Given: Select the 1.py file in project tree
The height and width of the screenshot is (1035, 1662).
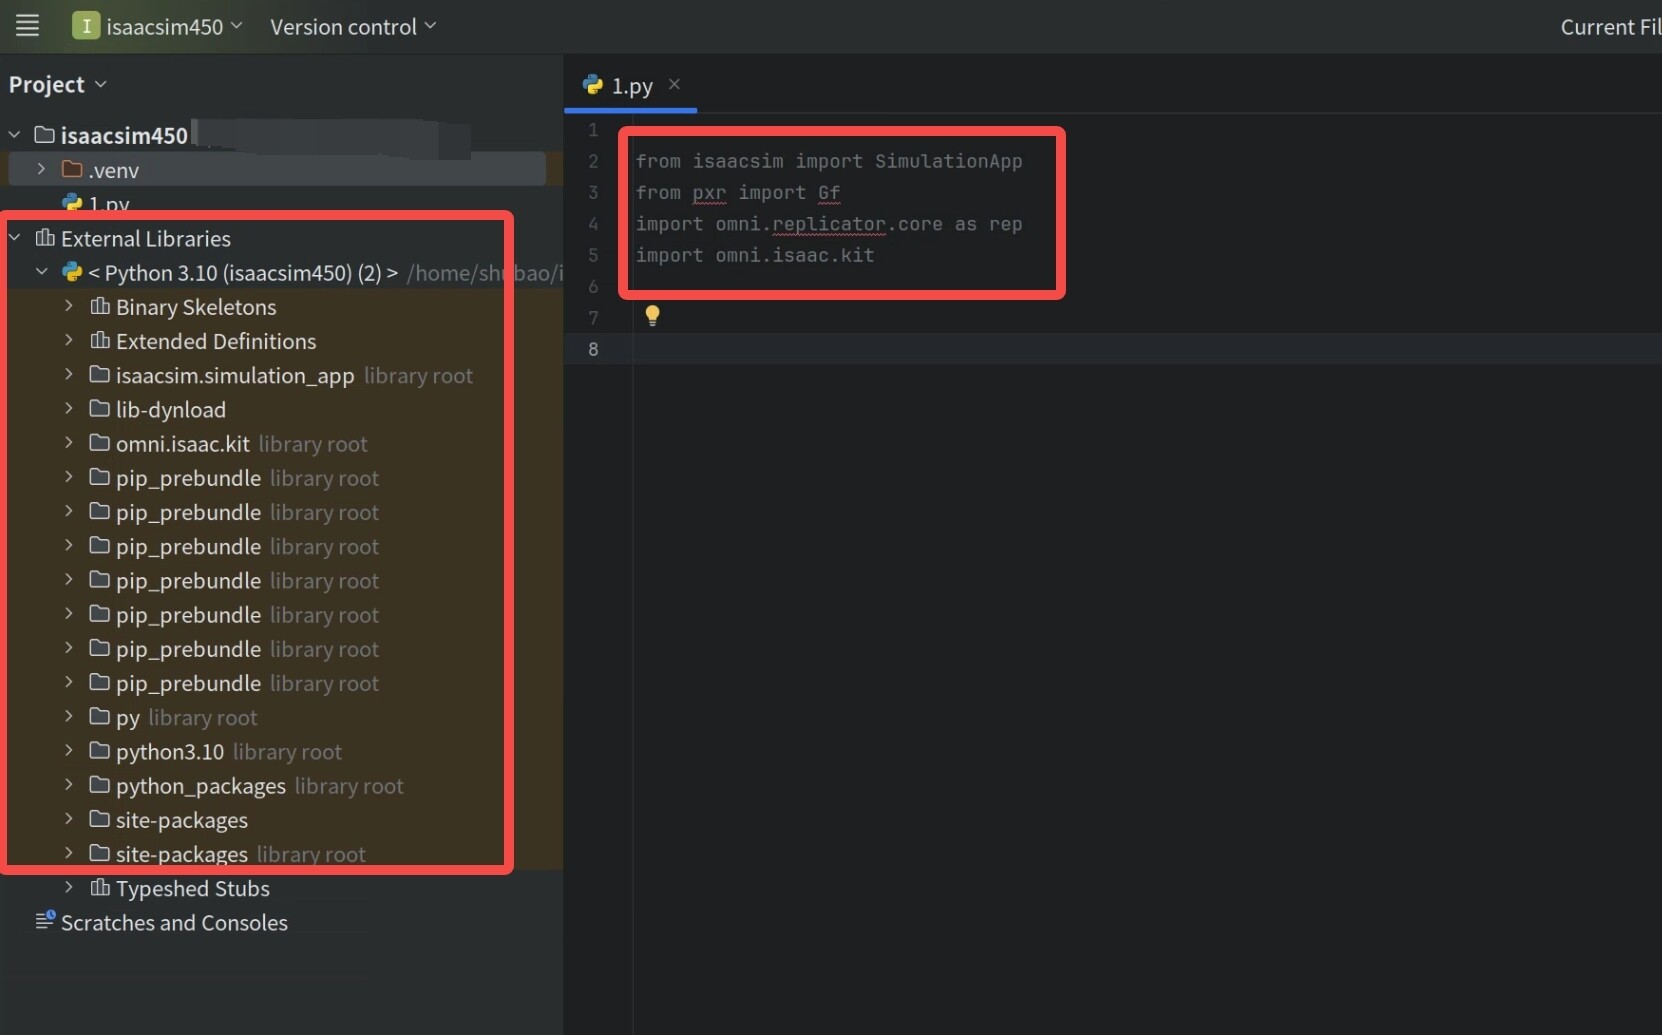Looking at the screenshot, I should click(108, 204).
